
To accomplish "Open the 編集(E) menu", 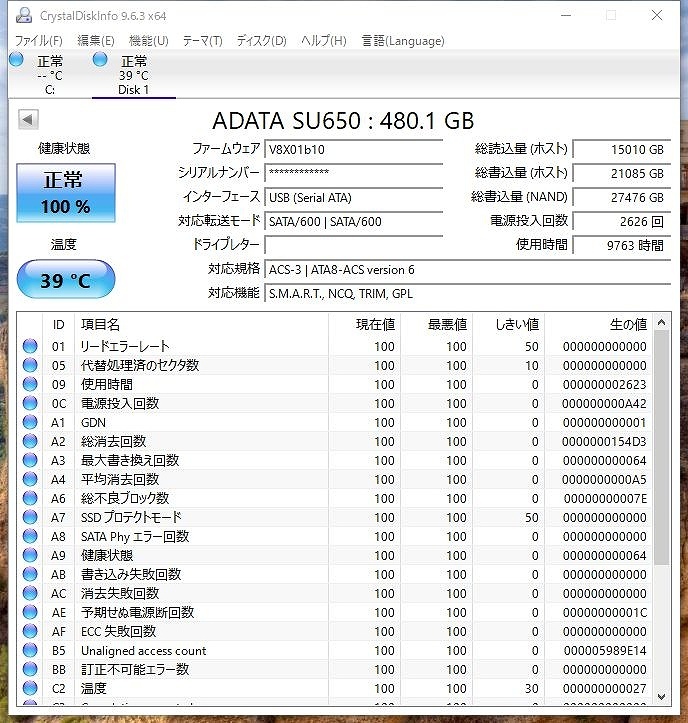I will coord(95,41).
